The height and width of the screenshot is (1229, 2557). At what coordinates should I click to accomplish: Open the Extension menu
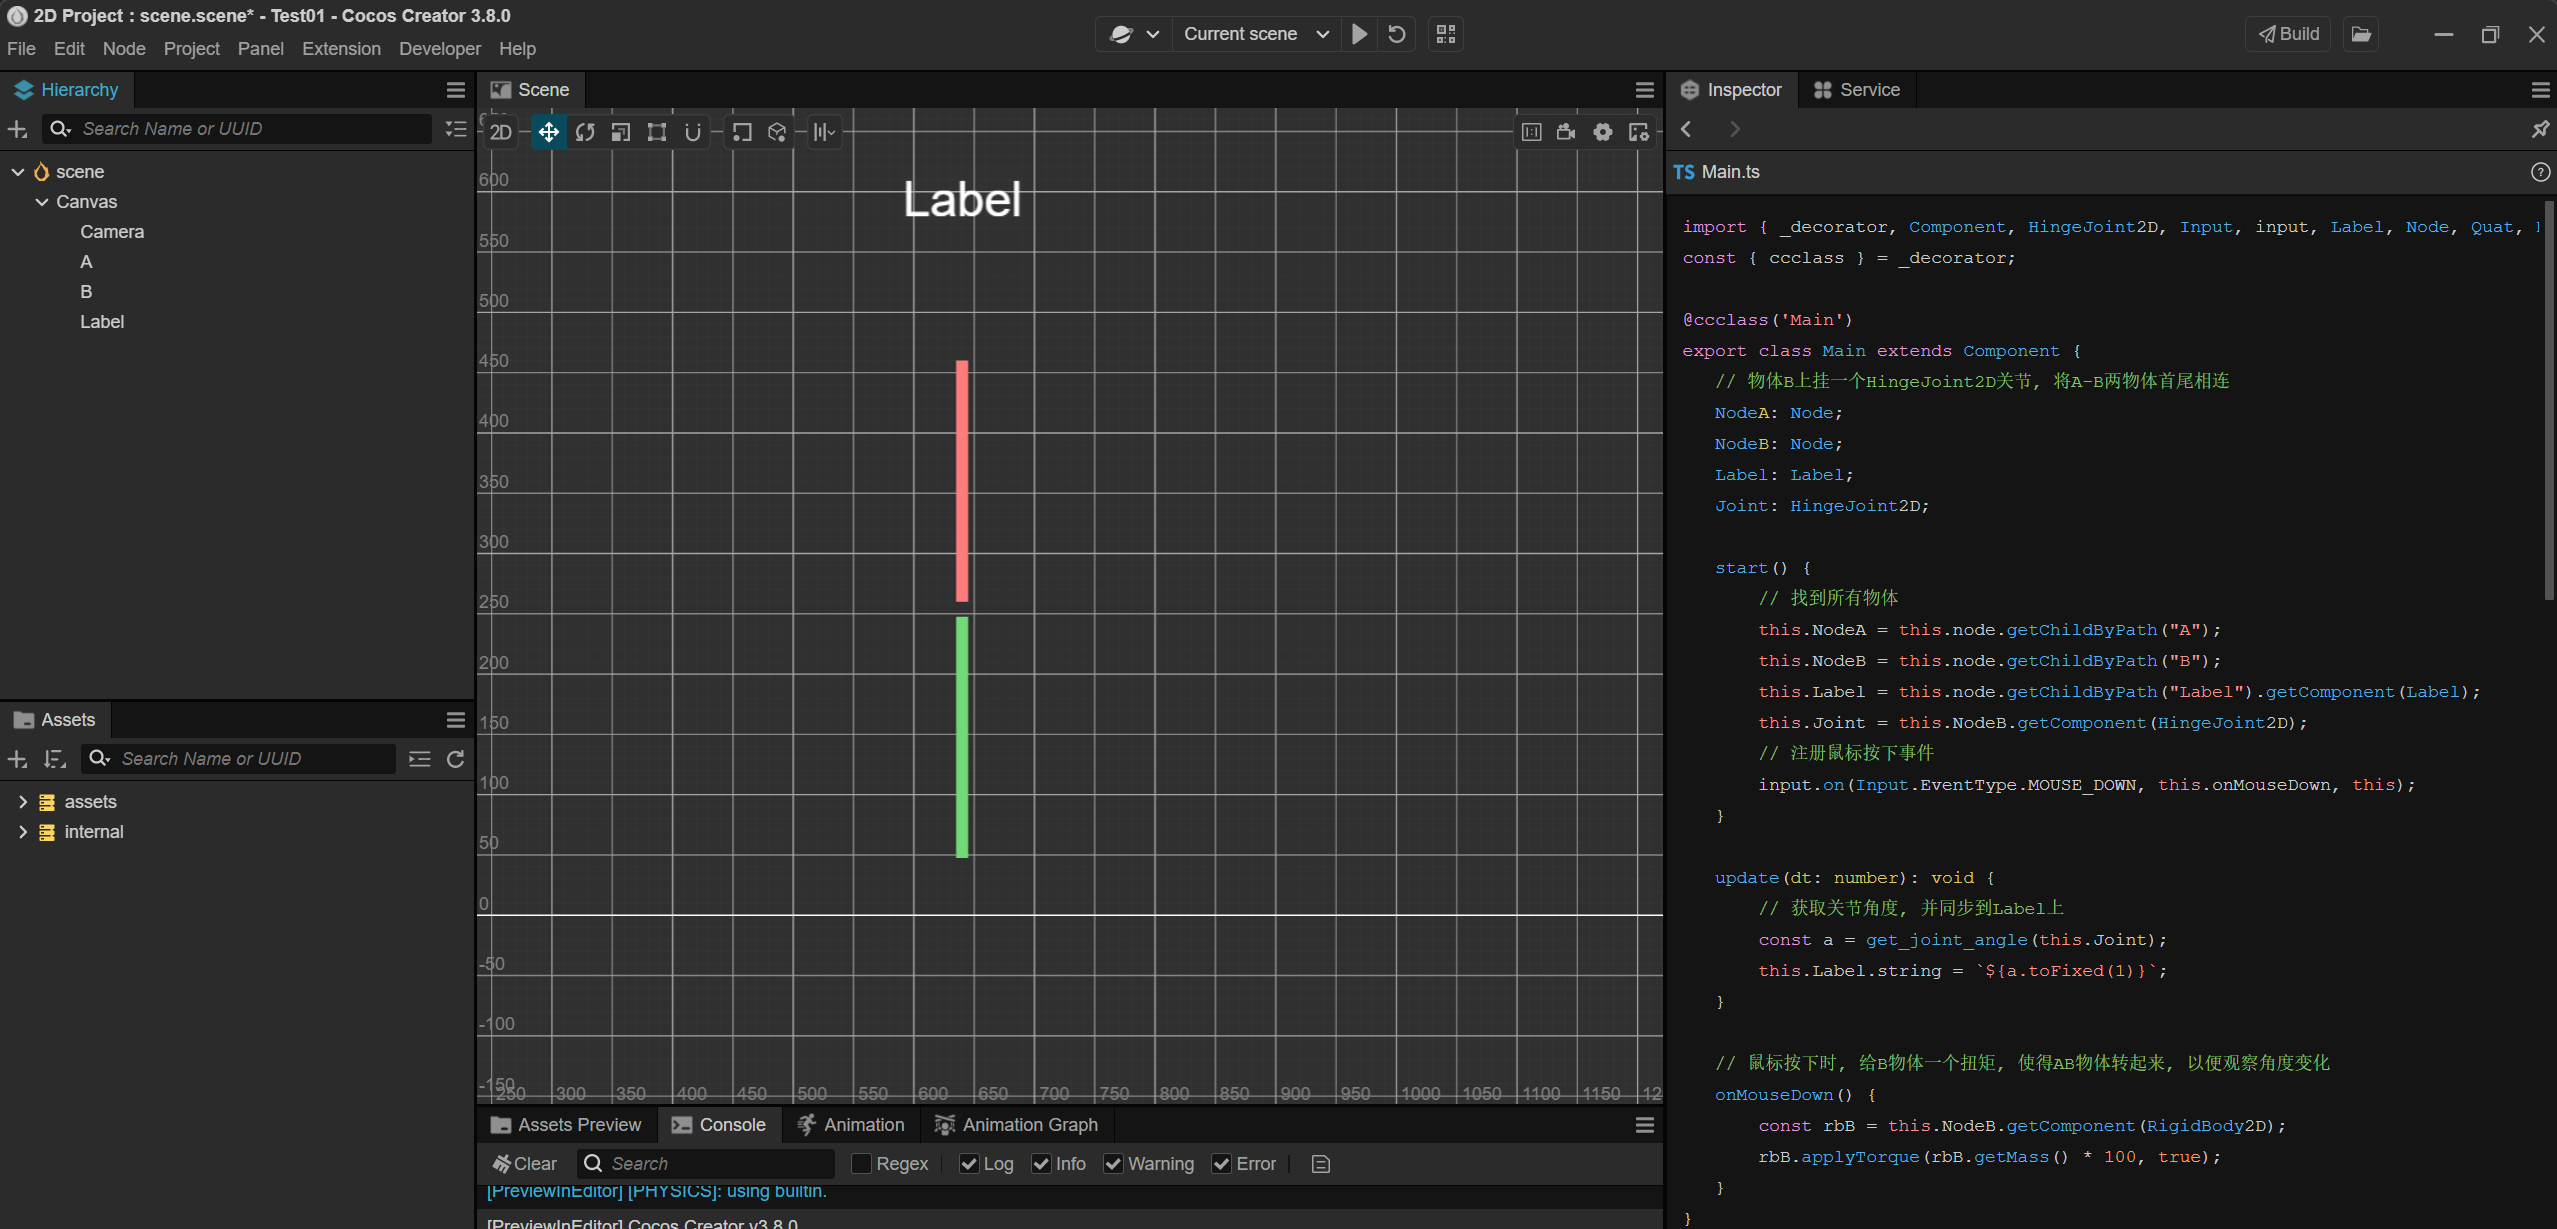(341, 49)
